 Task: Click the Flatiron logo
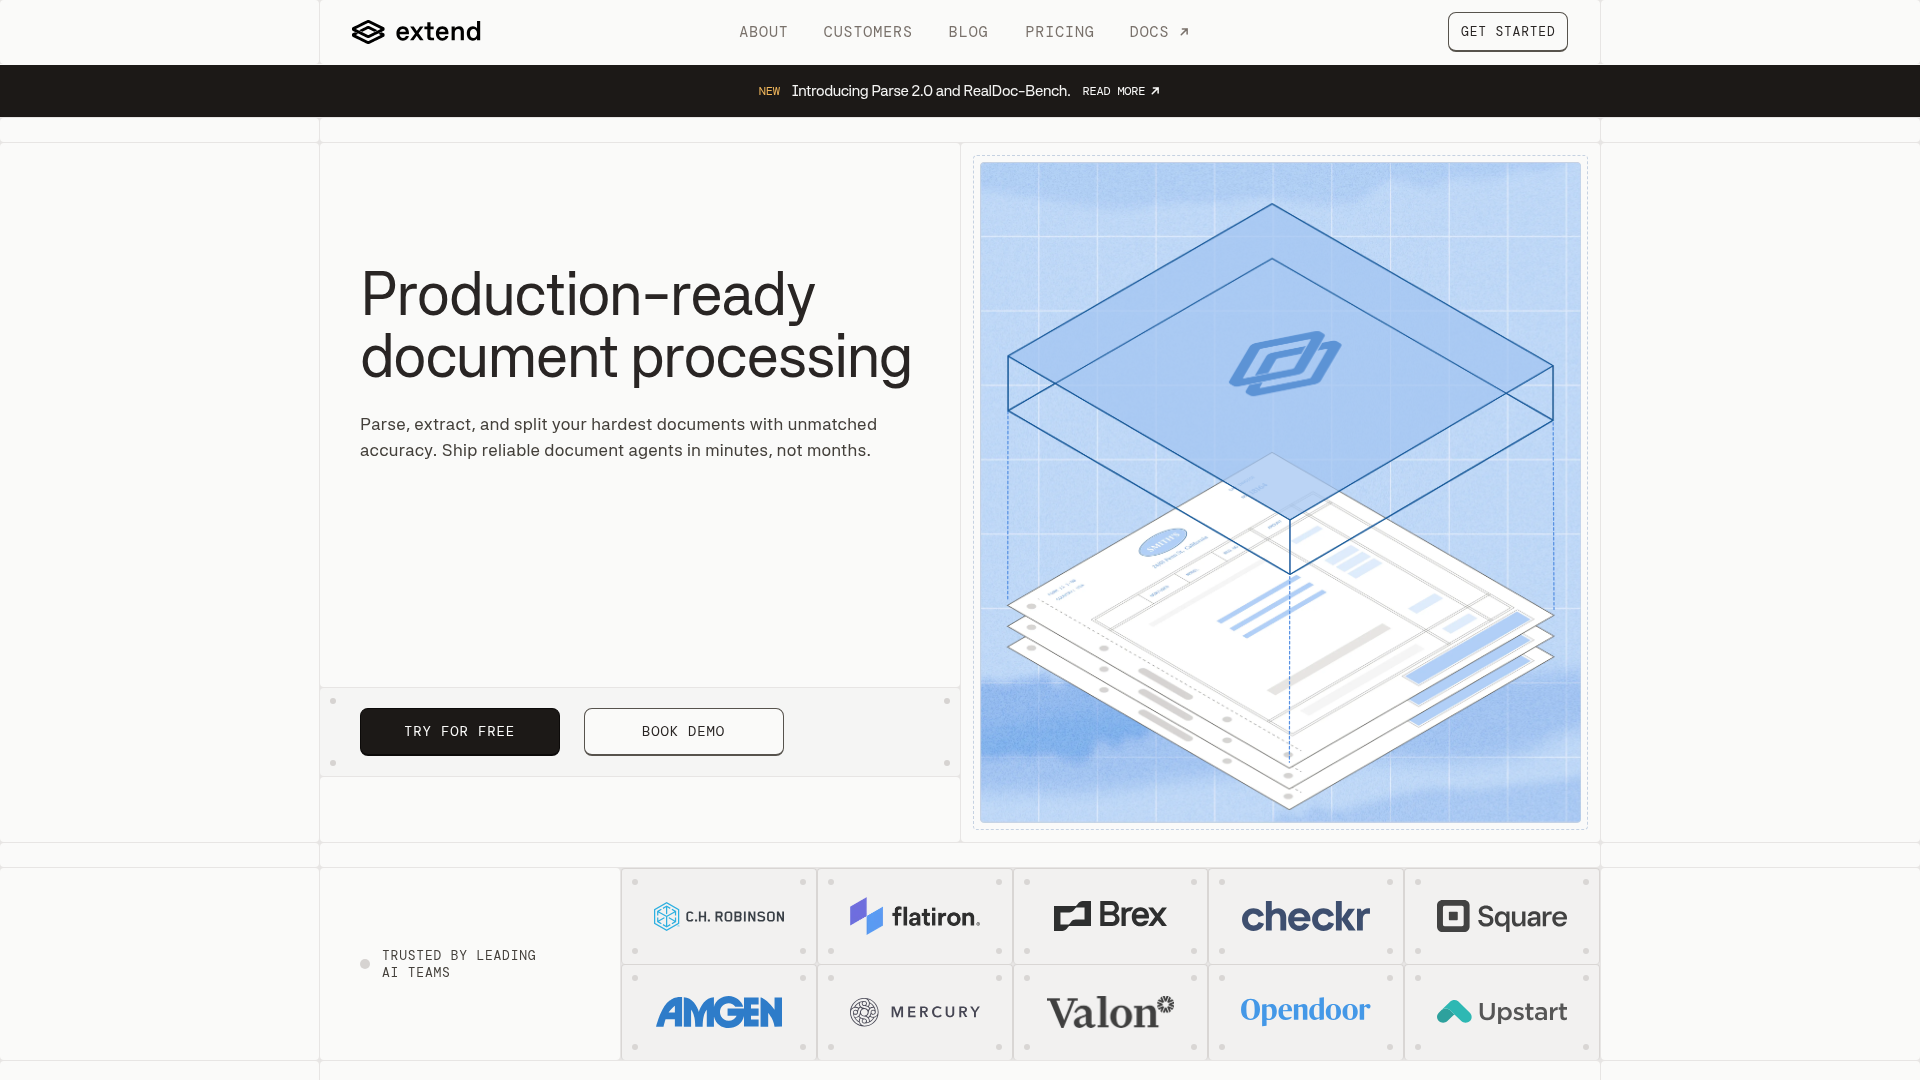[x=915, y=916]
